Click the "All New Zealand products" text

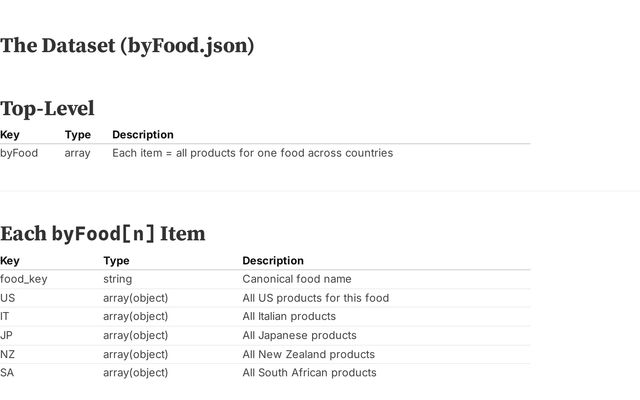pyautogui.click(x=308, y=354)
